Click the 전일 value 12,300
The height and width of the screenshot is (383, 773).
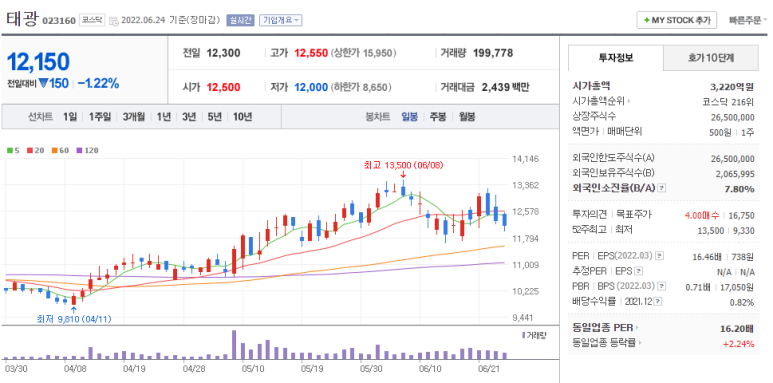(223, 53)
